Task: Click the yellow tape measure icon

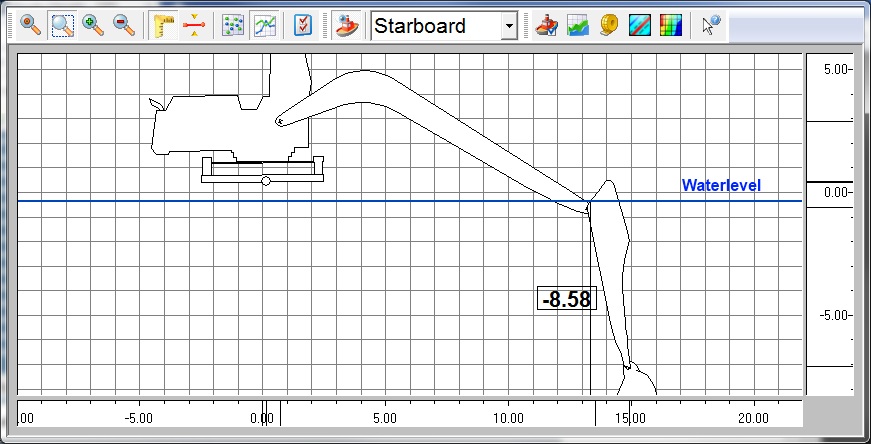Action: click(x=609, y=26)
